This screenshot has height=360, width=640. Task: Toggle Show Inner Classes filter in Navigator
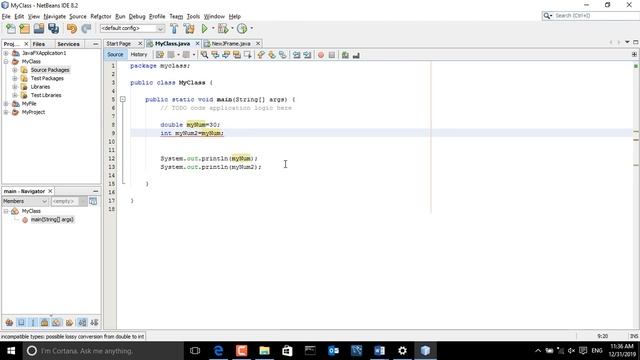[56, 322]
